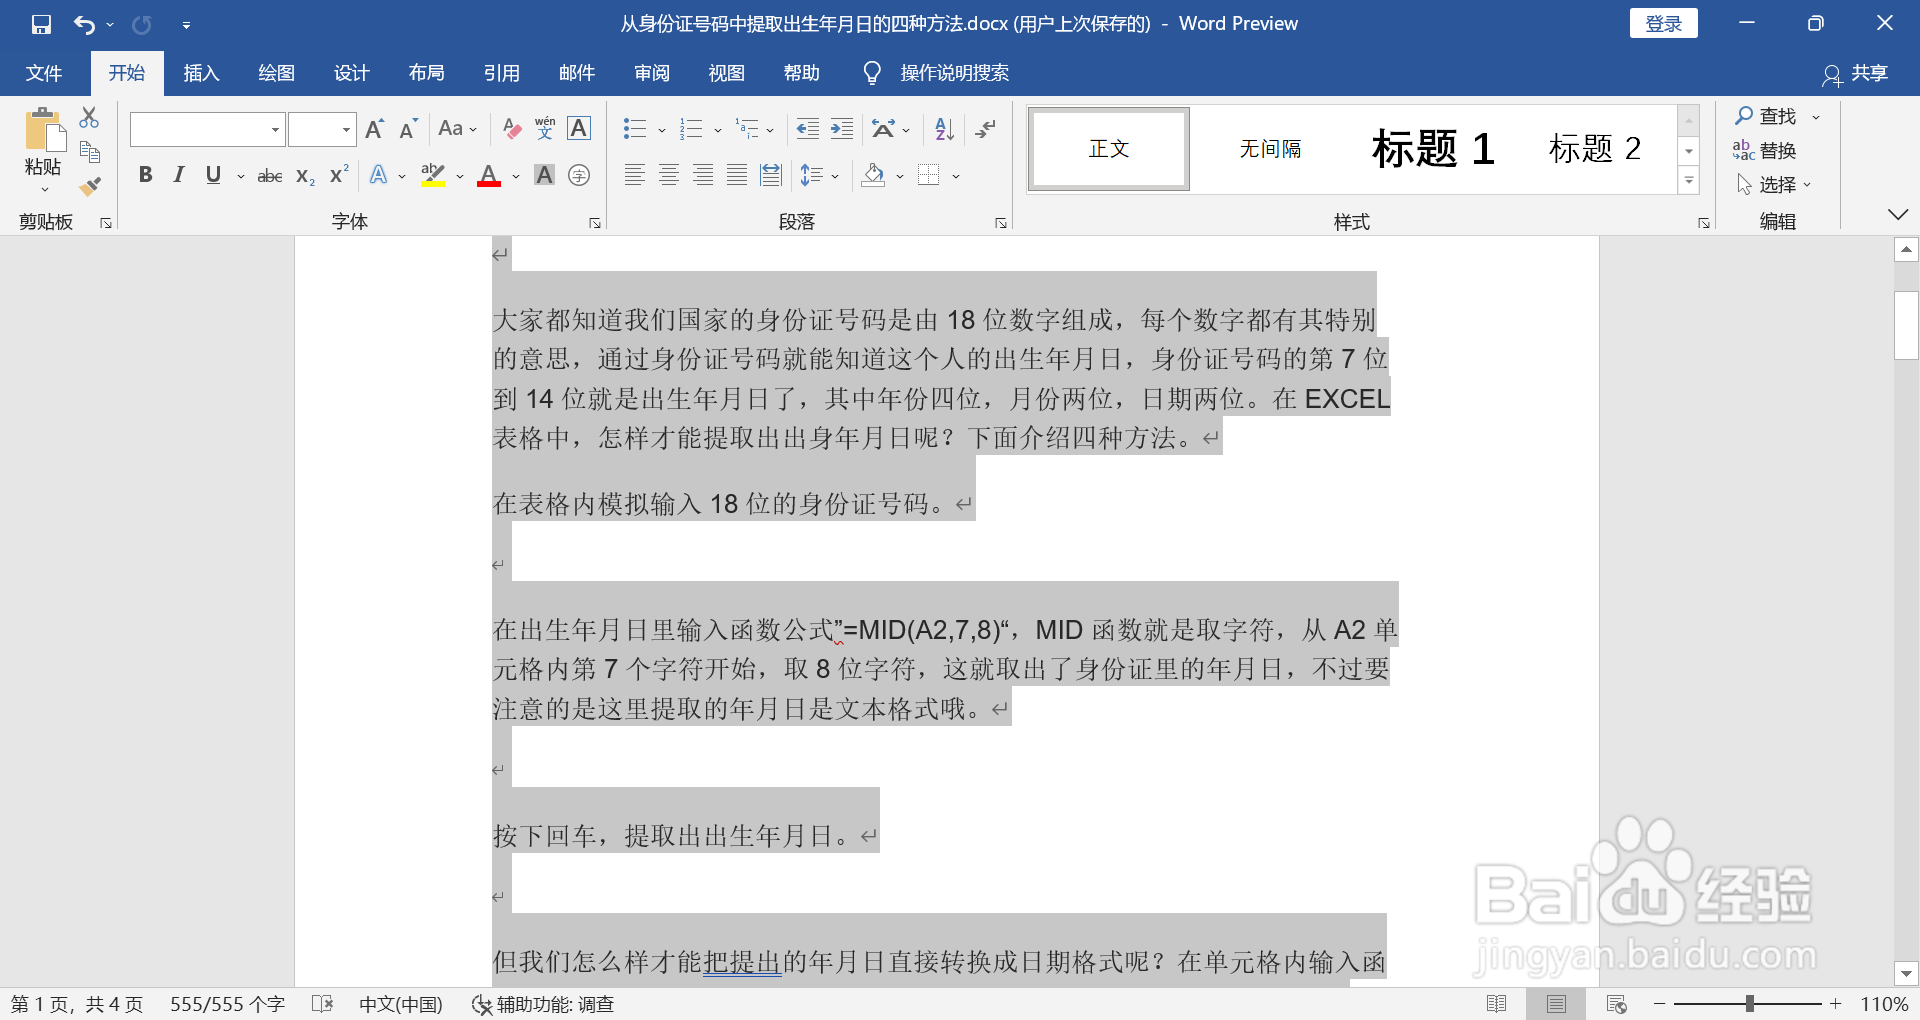This screenshot has width=1920, height=1020.
Task: Switch to Web Layout view in status bar
Action: click(x=1616, y=1004)
